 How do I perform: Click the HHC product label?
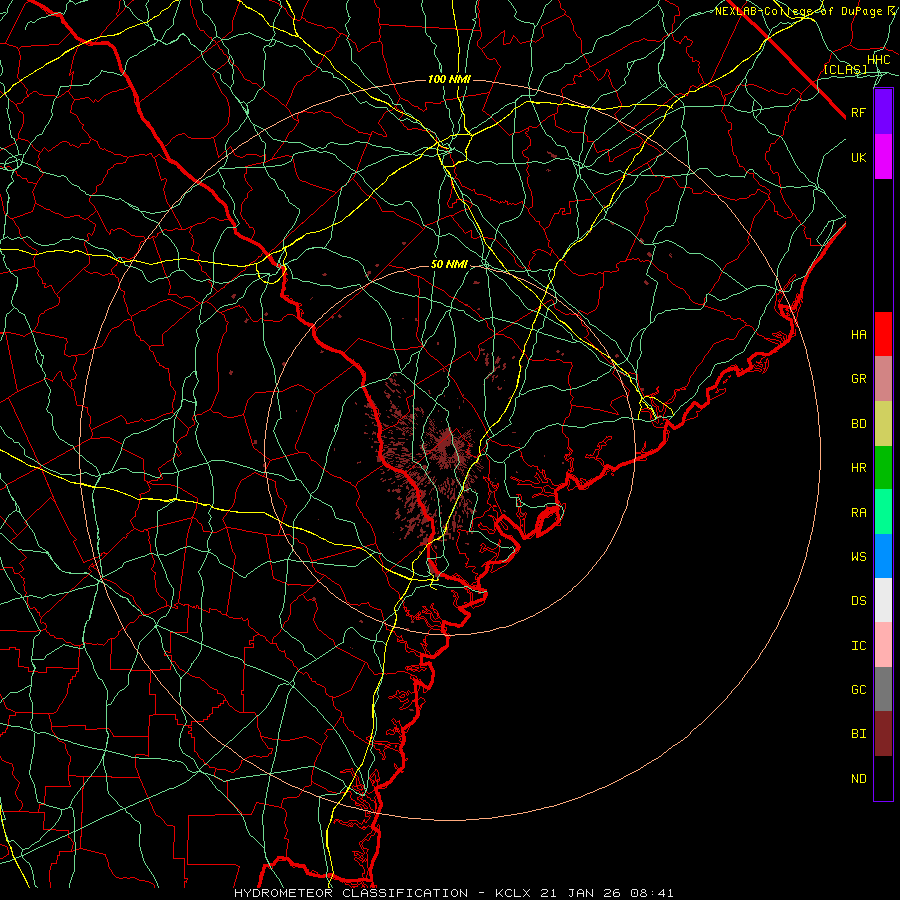[x=879, y=60]
